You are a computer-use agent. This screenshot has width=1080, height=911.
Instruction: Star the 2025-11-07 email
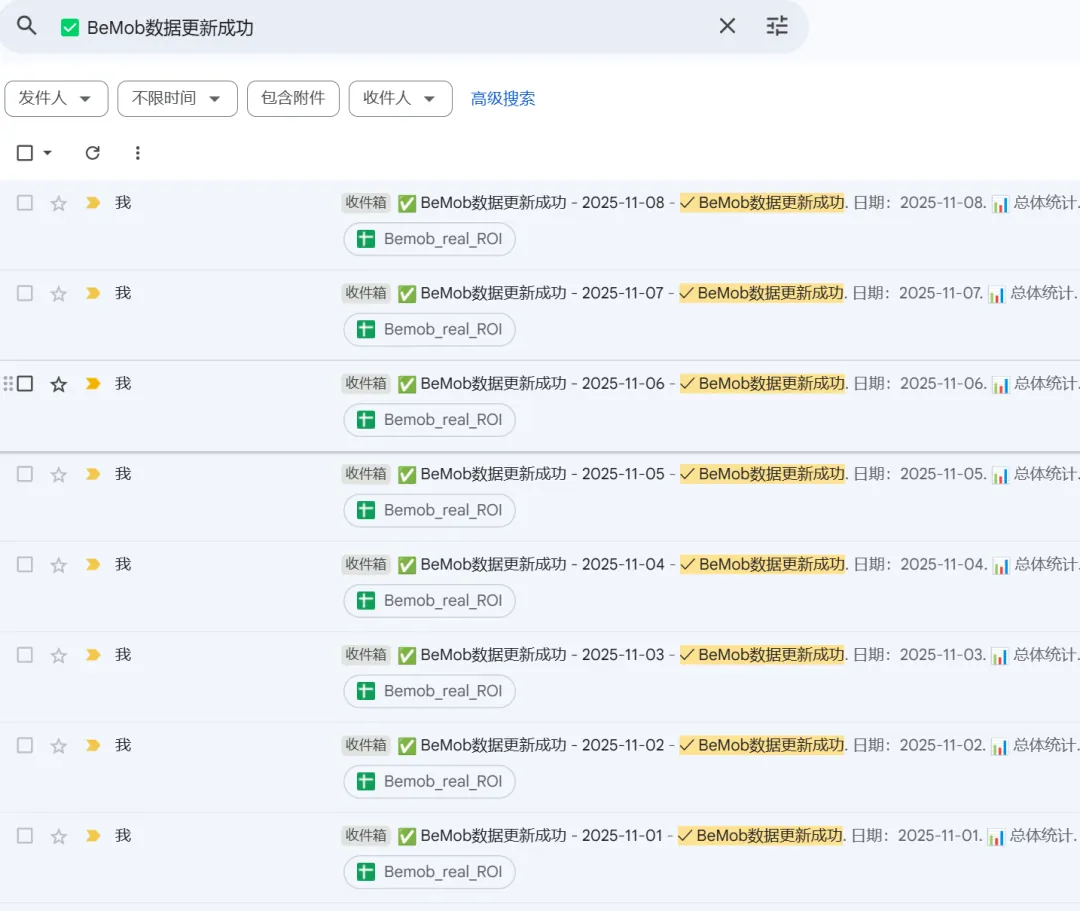point(59,294)
